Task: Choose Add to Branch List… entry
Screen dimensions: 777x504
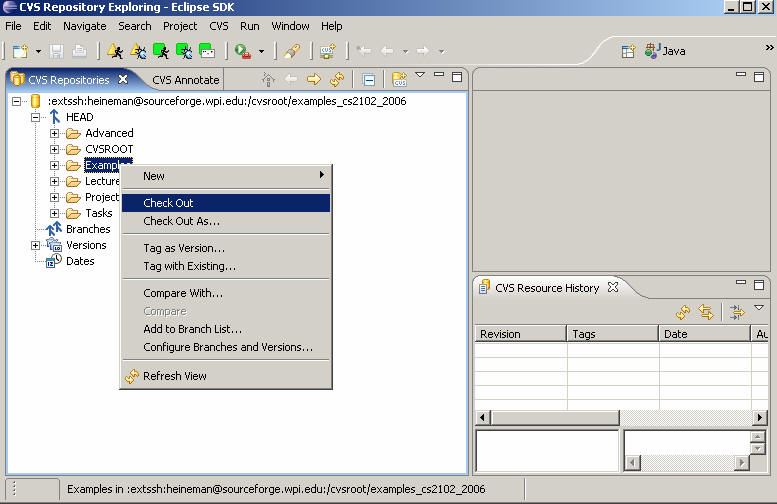Action: [226, 329]
